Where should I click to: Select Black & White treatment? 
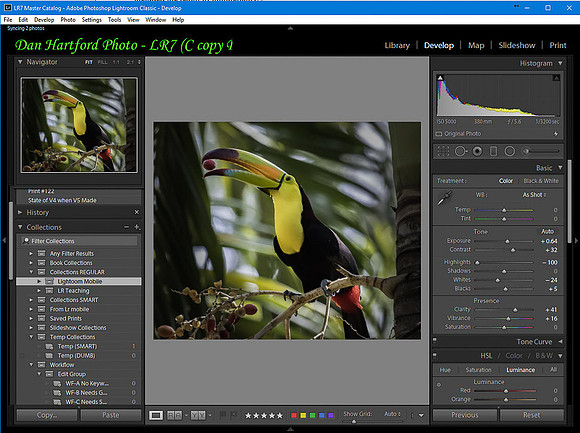pyautogui.click(x=541, y=181)
